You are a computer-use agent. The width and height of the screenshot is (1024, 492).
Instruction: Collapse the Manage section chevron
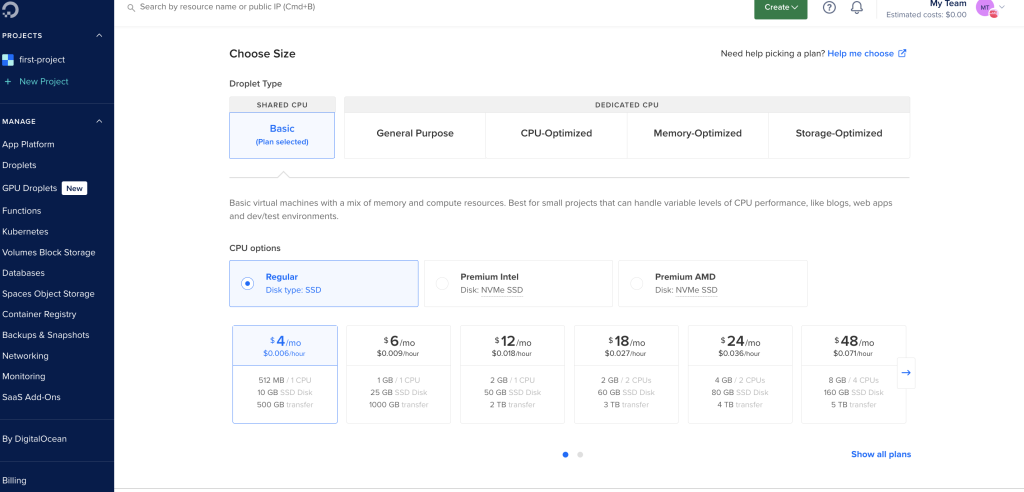(99, 122)
